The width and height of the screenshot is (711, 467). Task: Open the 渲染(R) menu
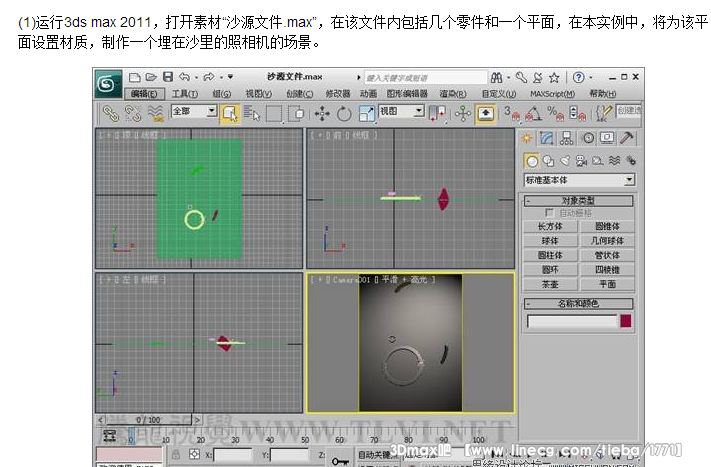[453, 94]
